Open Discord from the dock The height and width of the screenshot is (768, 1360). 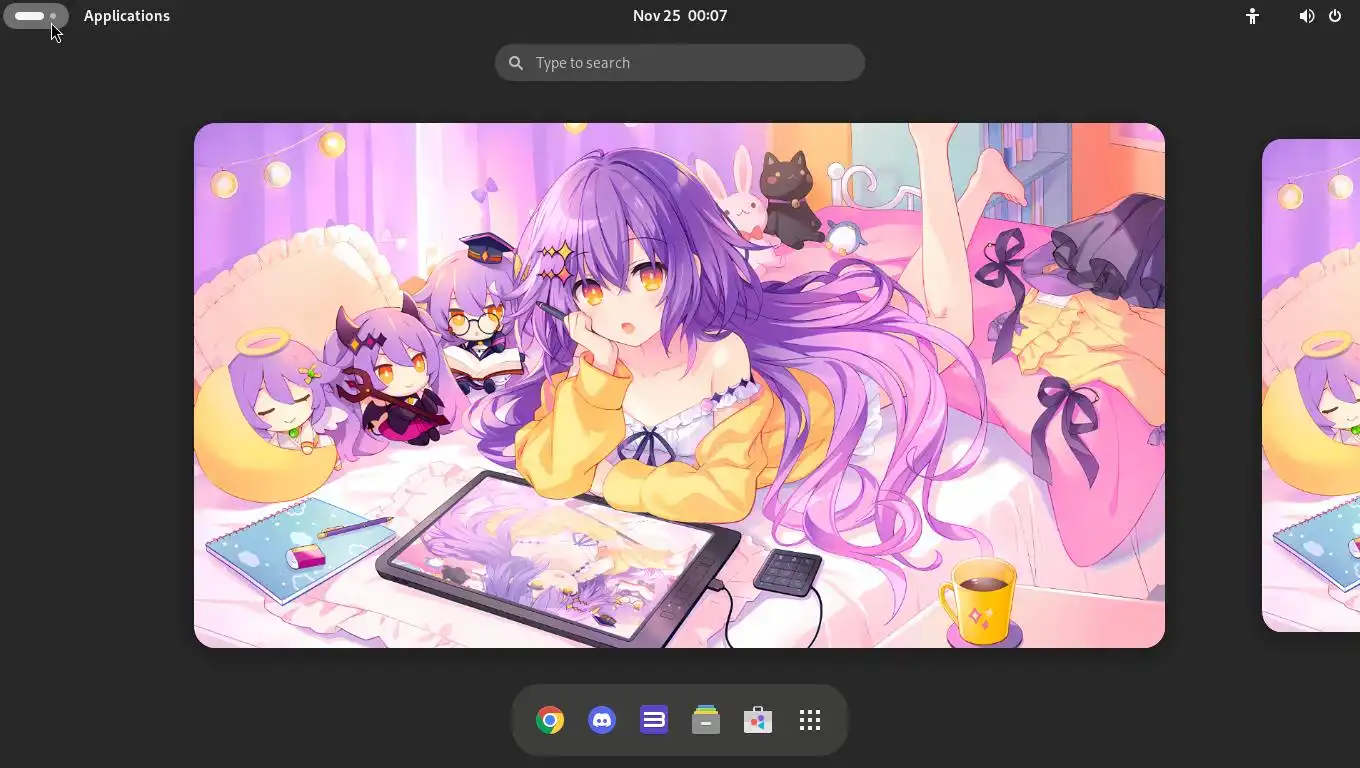(x=602, y=720)
